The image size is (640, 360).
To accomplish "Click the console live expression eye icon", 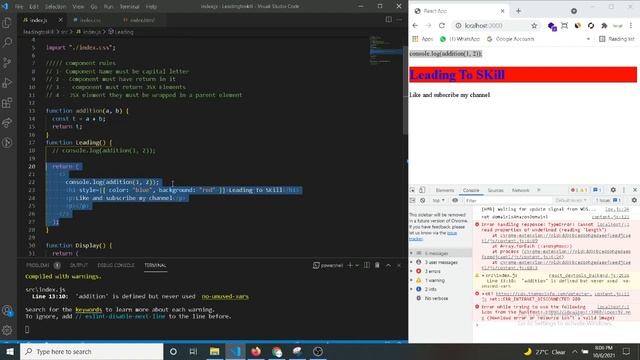I will coord(455,200).
